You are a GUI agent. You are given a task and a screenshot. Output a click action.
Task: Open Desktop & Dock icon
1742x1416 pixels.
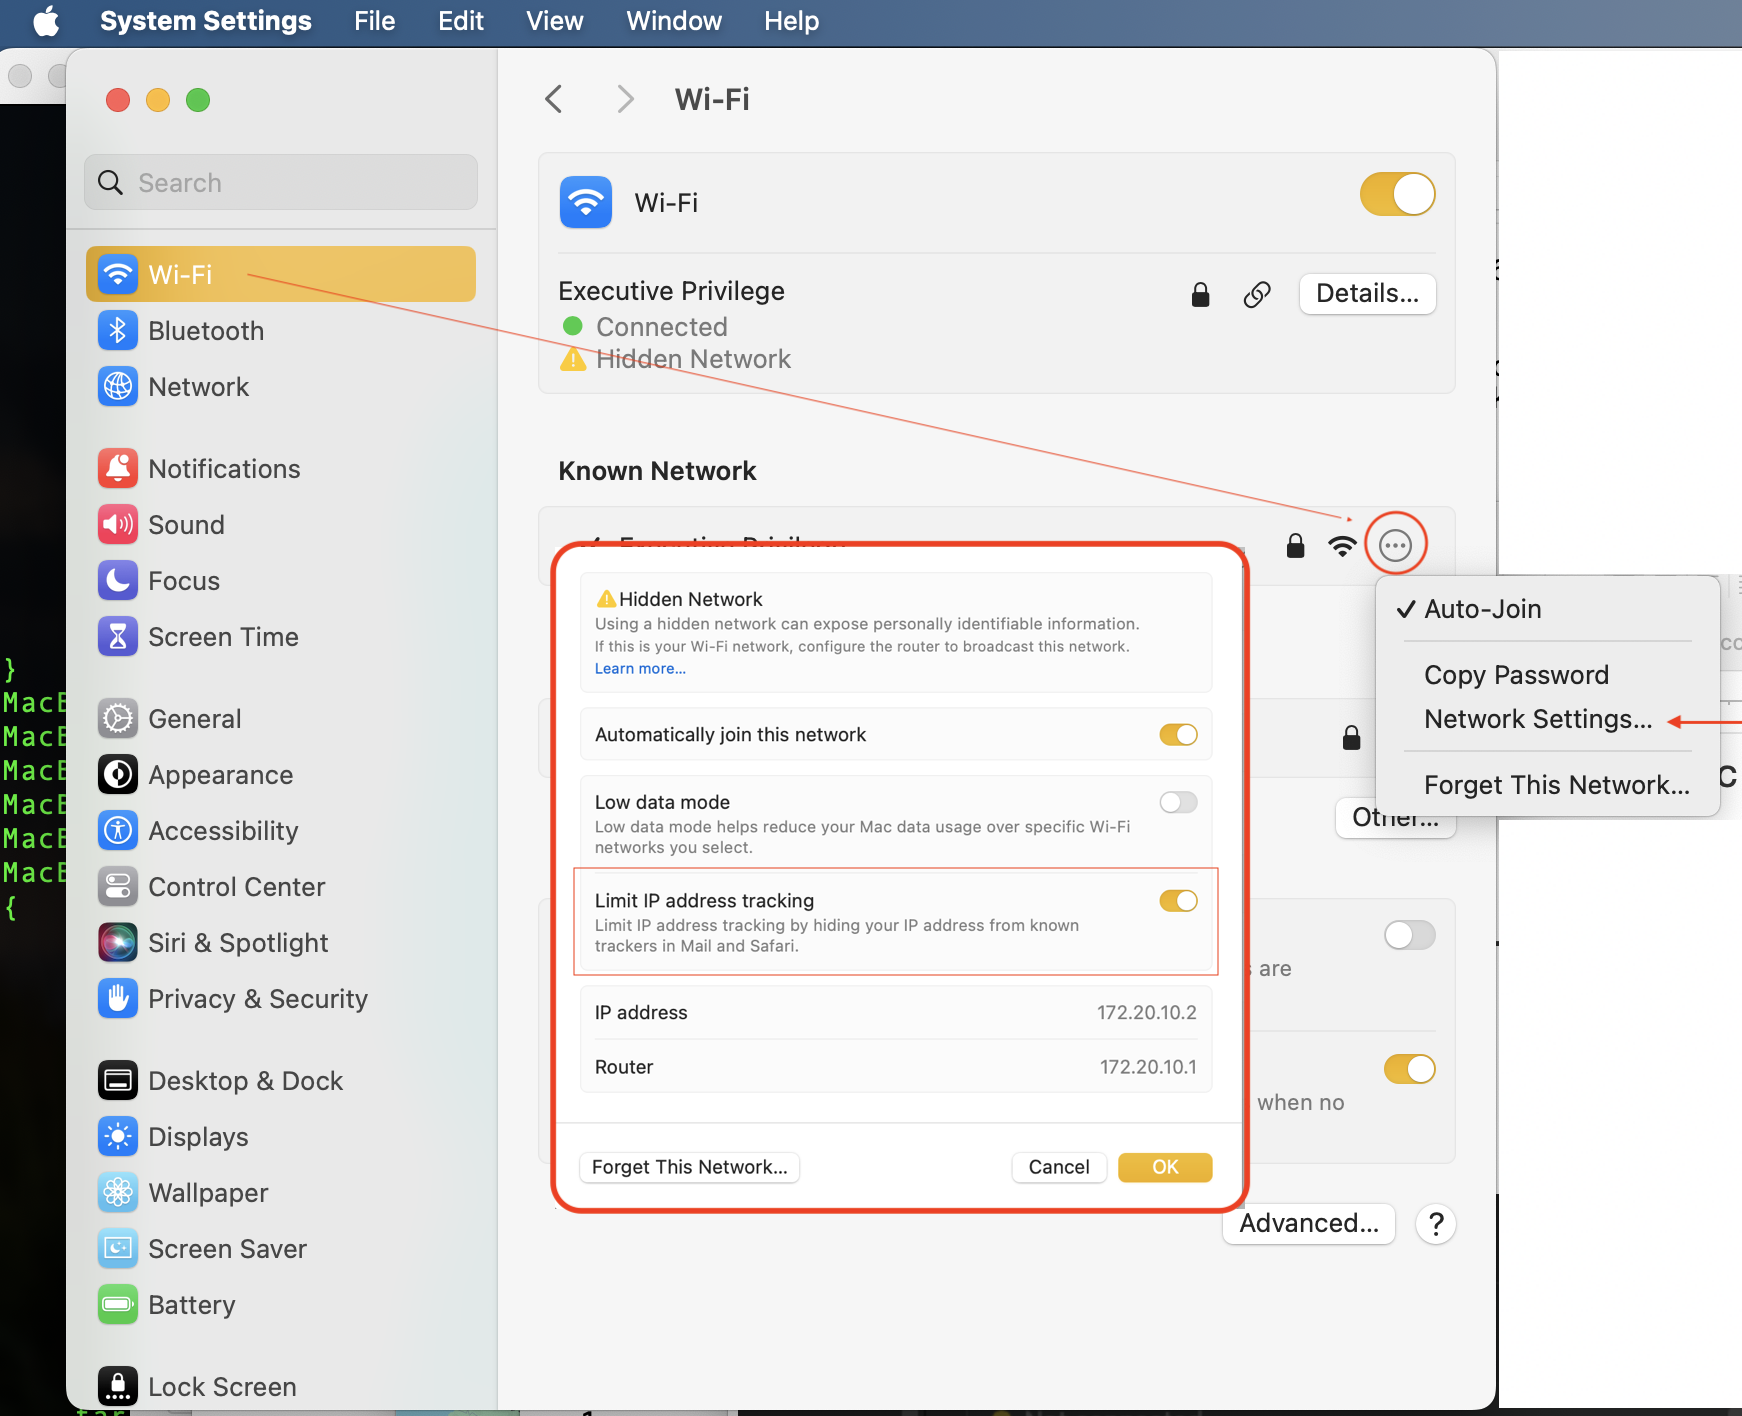click(118, 1080)
